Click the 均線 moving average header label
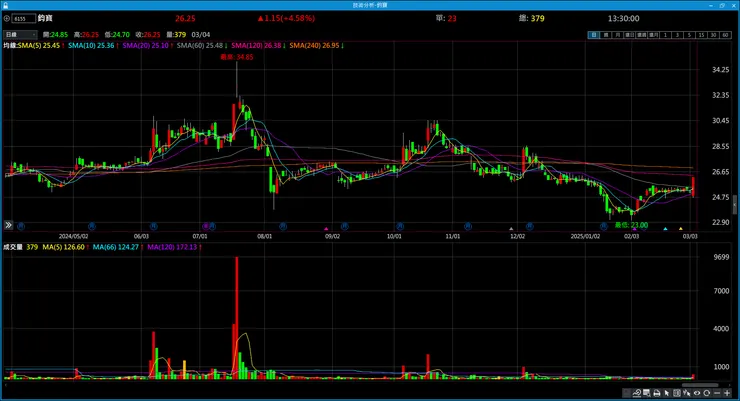 tap(10, 45)
